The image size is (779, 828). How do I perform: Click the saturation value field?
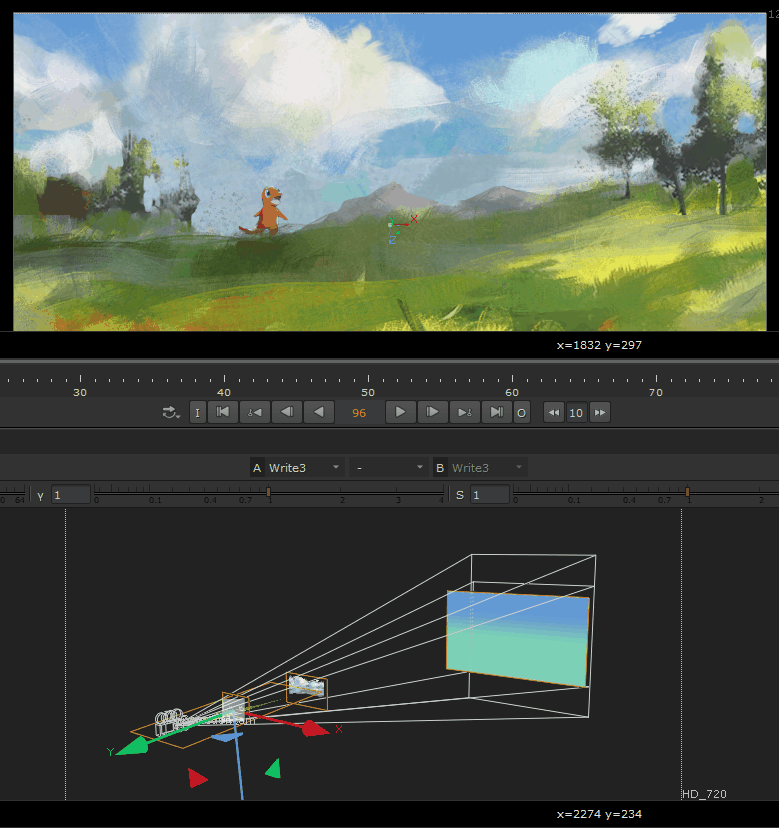[x=490, y=495]
